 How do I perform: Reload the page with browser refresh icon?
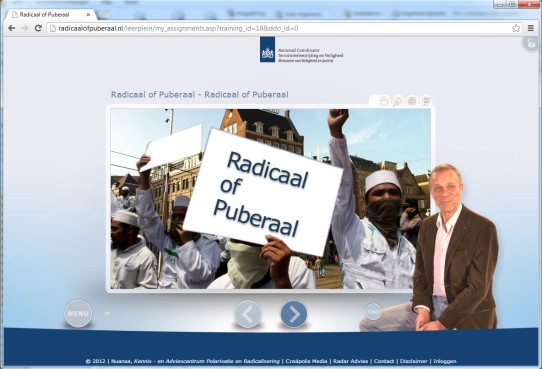38,28
